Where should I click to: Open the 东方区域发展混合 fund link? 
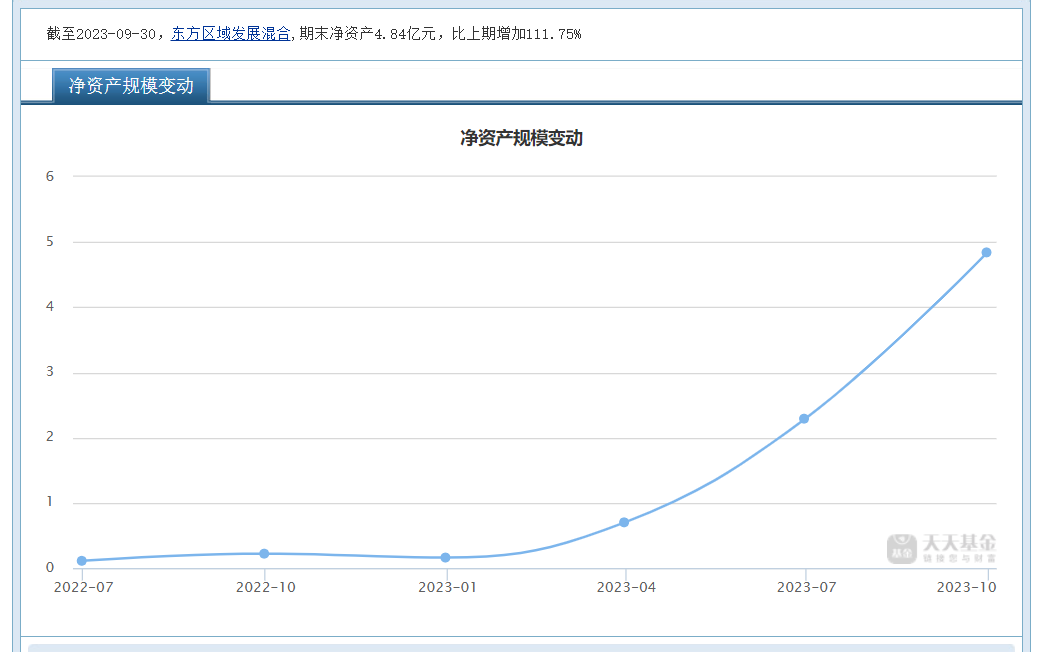pyautogui.click(x=230, y=34)
